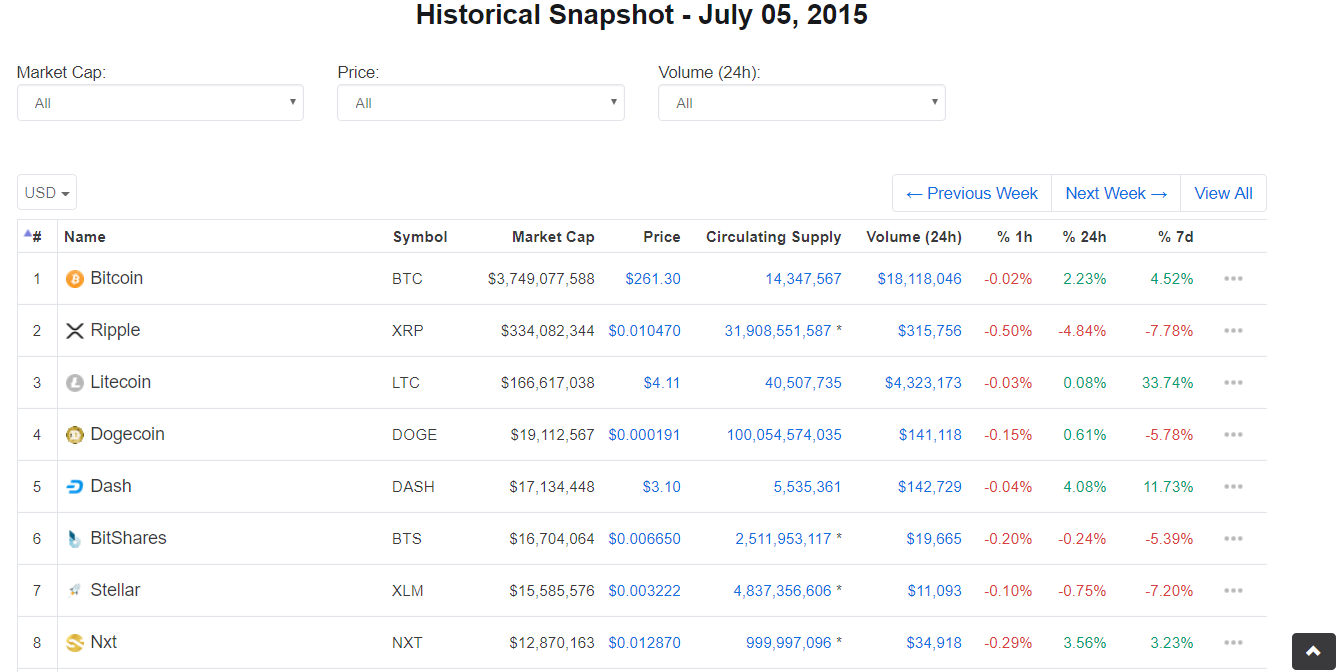
Task: Click Dash volume $142,729 link
Action: [x=930, y=487]
